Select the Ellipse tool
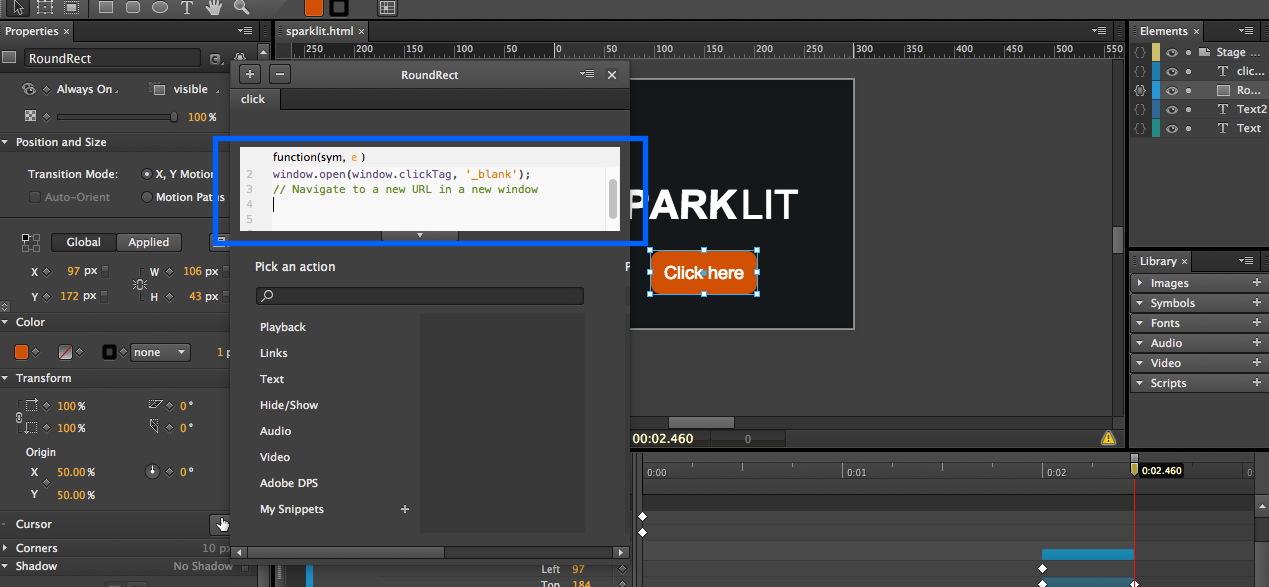Screen dimensions: 1269x587 pos(161,8)
